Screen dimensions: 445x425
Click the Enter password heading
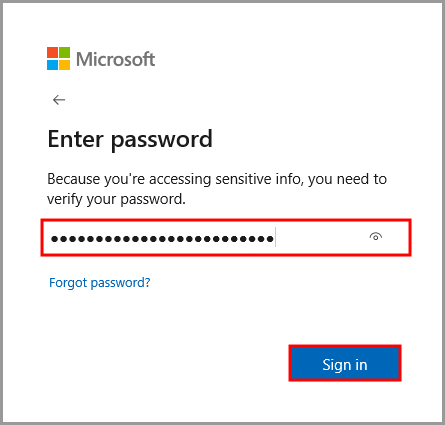[x=130, y=139]
